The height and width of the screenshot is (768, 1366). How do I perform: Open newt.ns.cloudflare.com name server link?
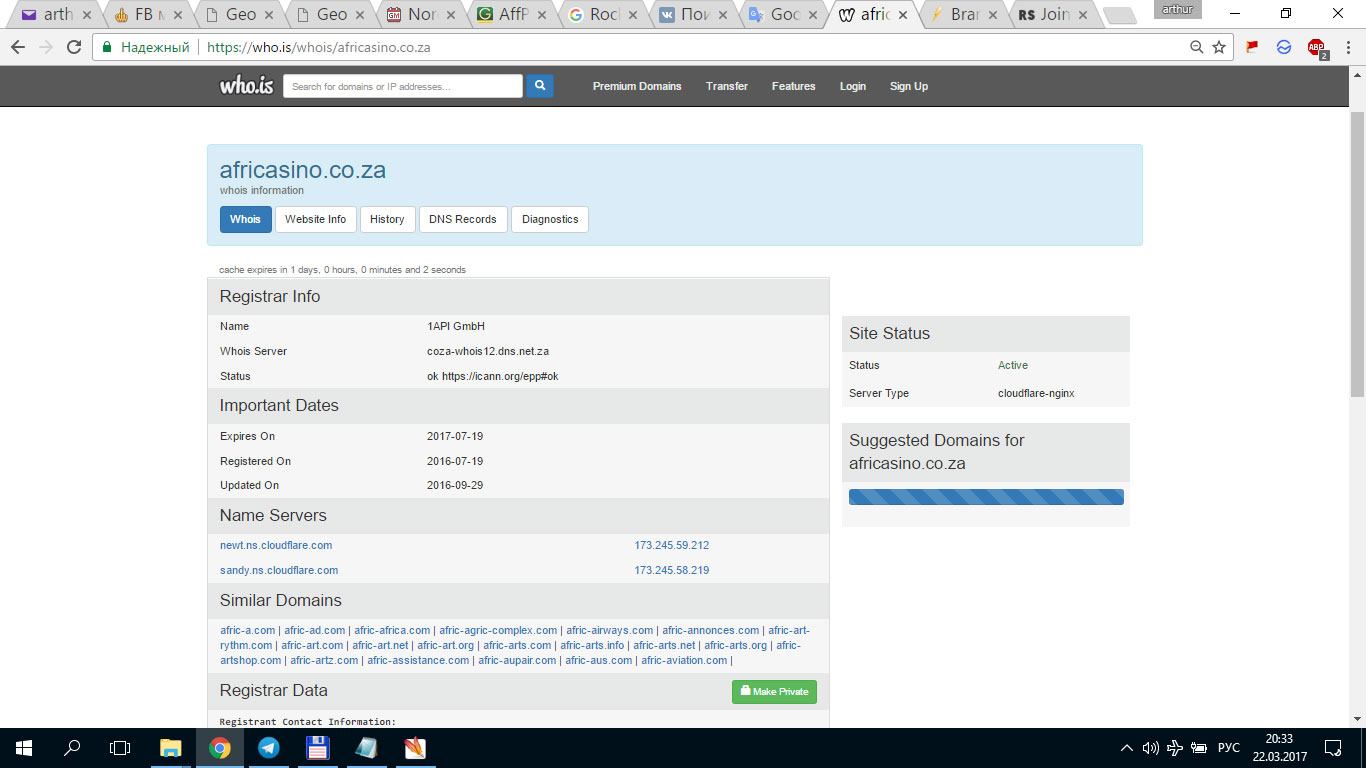[276, 545]
